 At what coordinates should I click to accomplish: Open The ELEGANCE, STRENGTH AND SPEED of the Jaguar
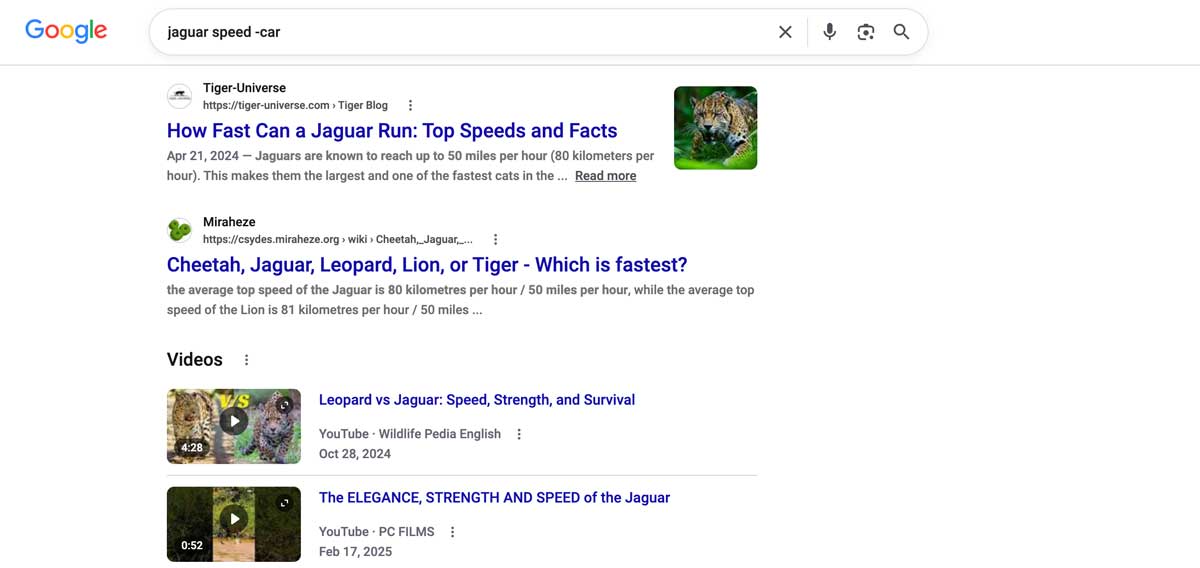pos(494,498)
